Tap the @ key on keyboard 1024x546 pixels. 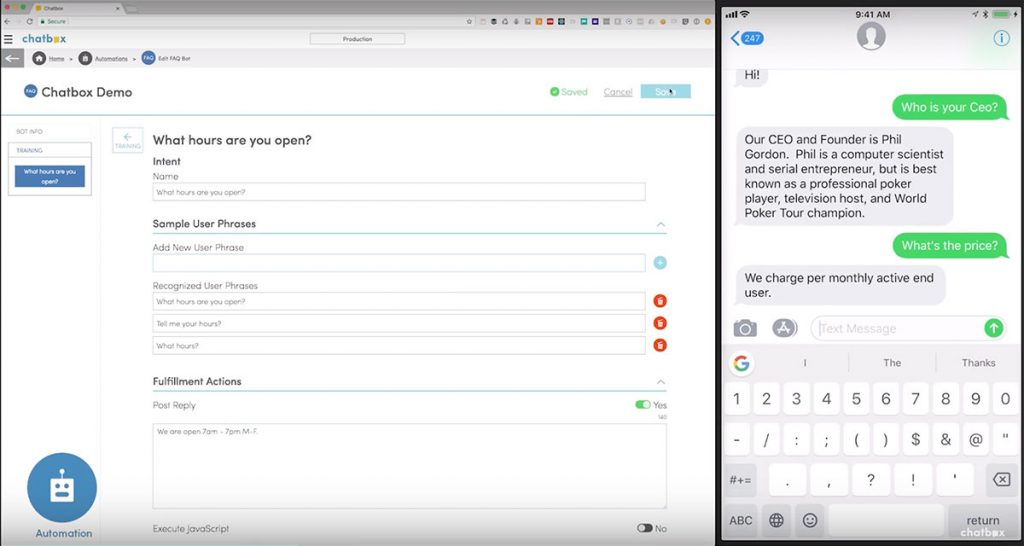point(975,440)
